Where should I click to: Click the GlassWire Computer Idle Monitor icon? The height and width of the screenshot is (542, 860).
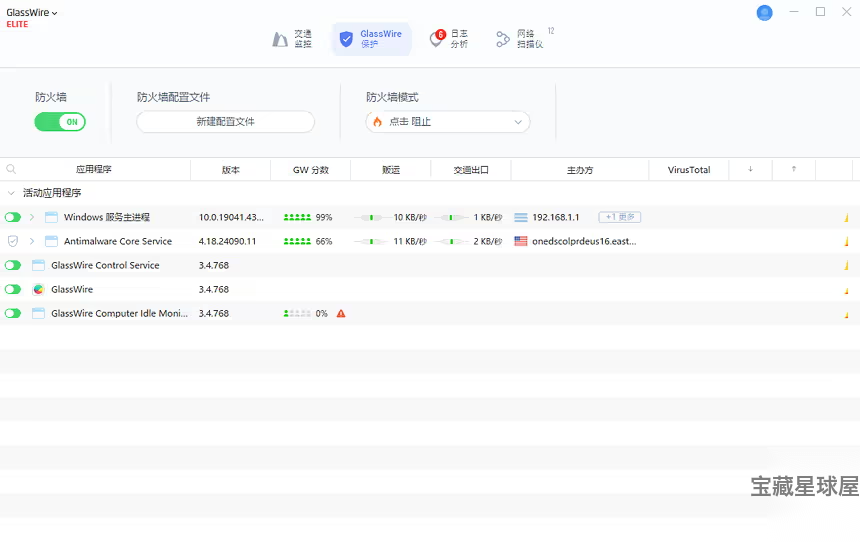(38, 314)
